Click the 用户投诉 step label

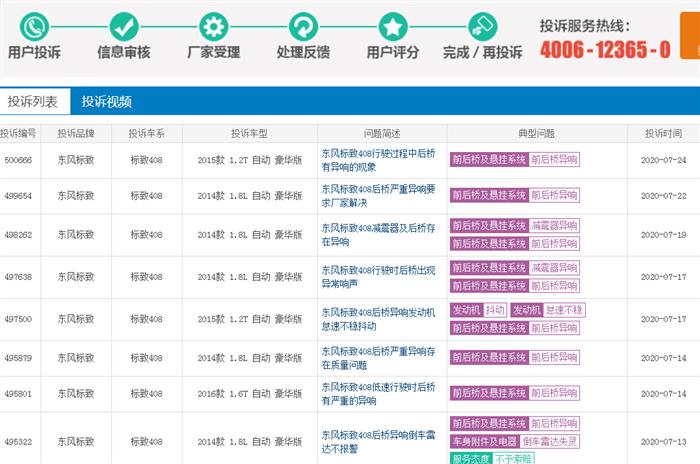(x=34, y=52)
